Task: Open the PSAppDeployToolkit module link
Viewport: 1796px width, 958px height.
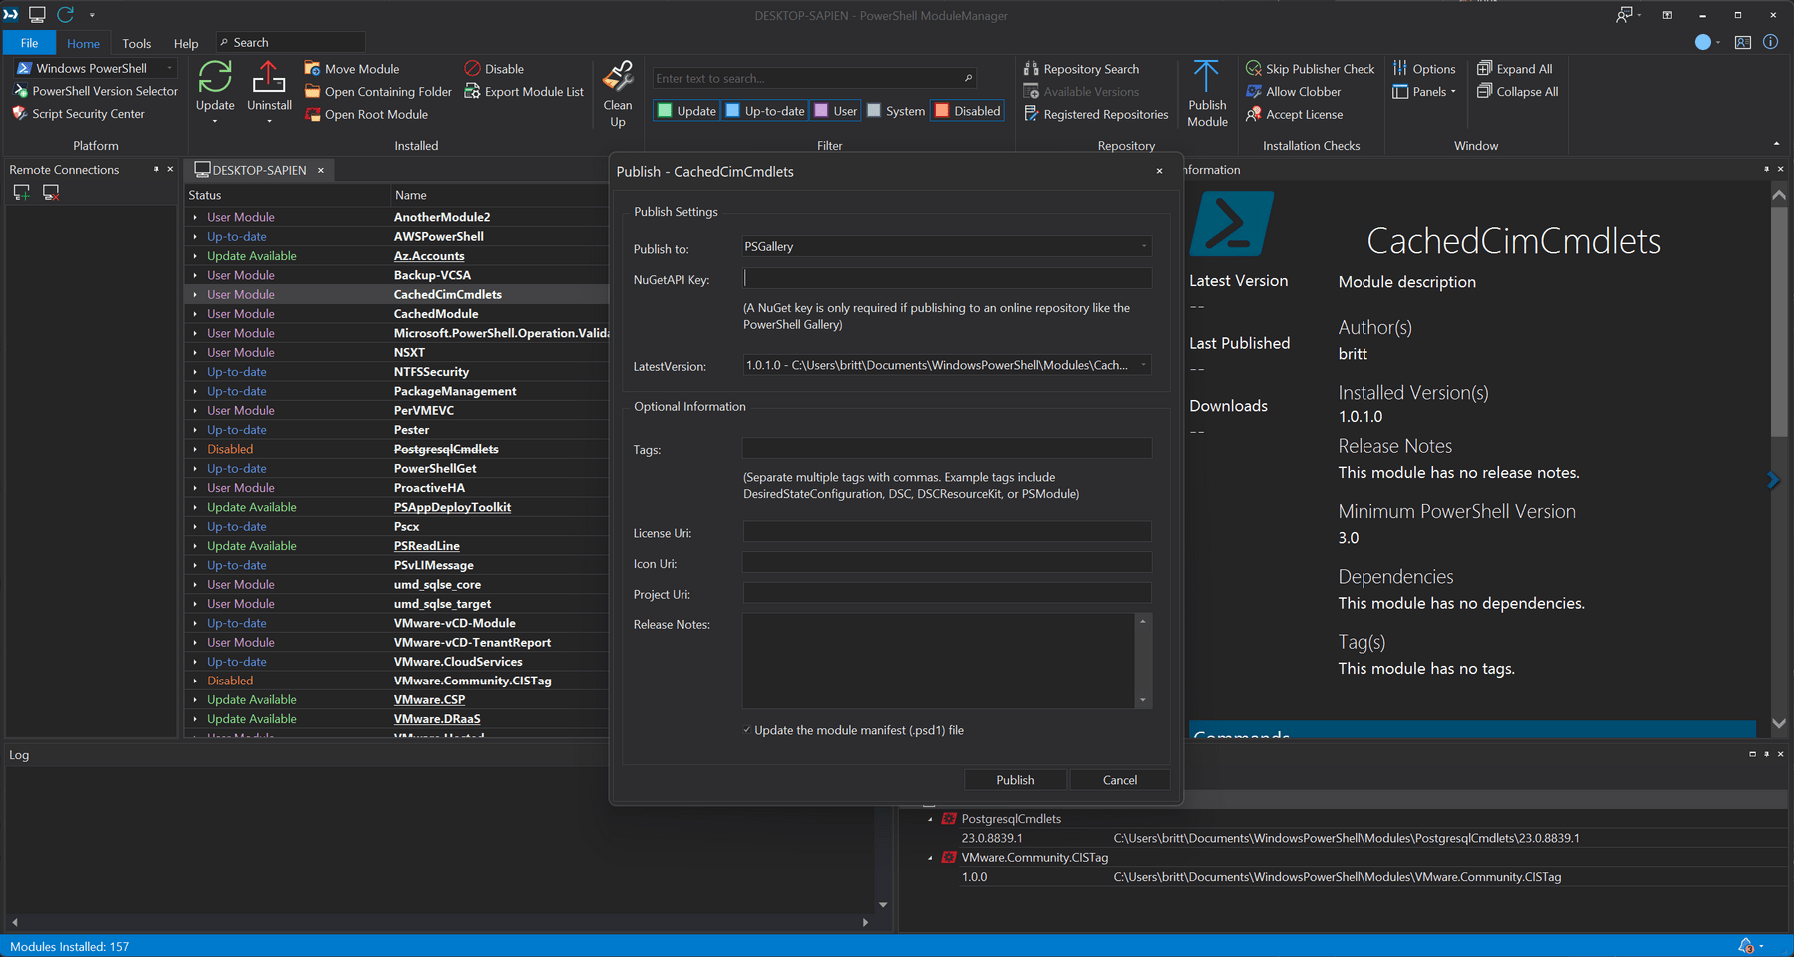Action: (452, 508)
